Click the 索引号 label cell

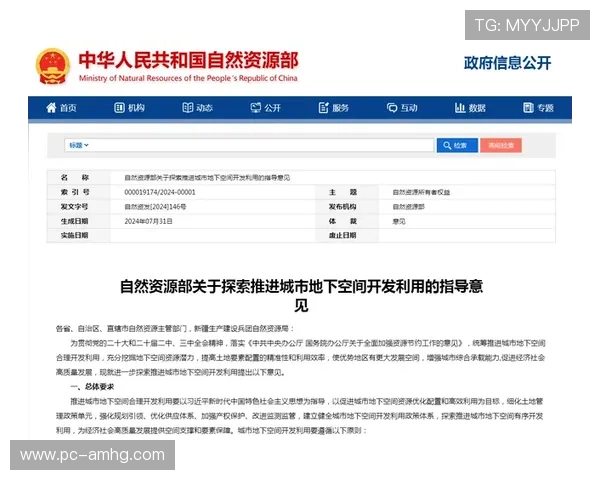tap(78, 192)
